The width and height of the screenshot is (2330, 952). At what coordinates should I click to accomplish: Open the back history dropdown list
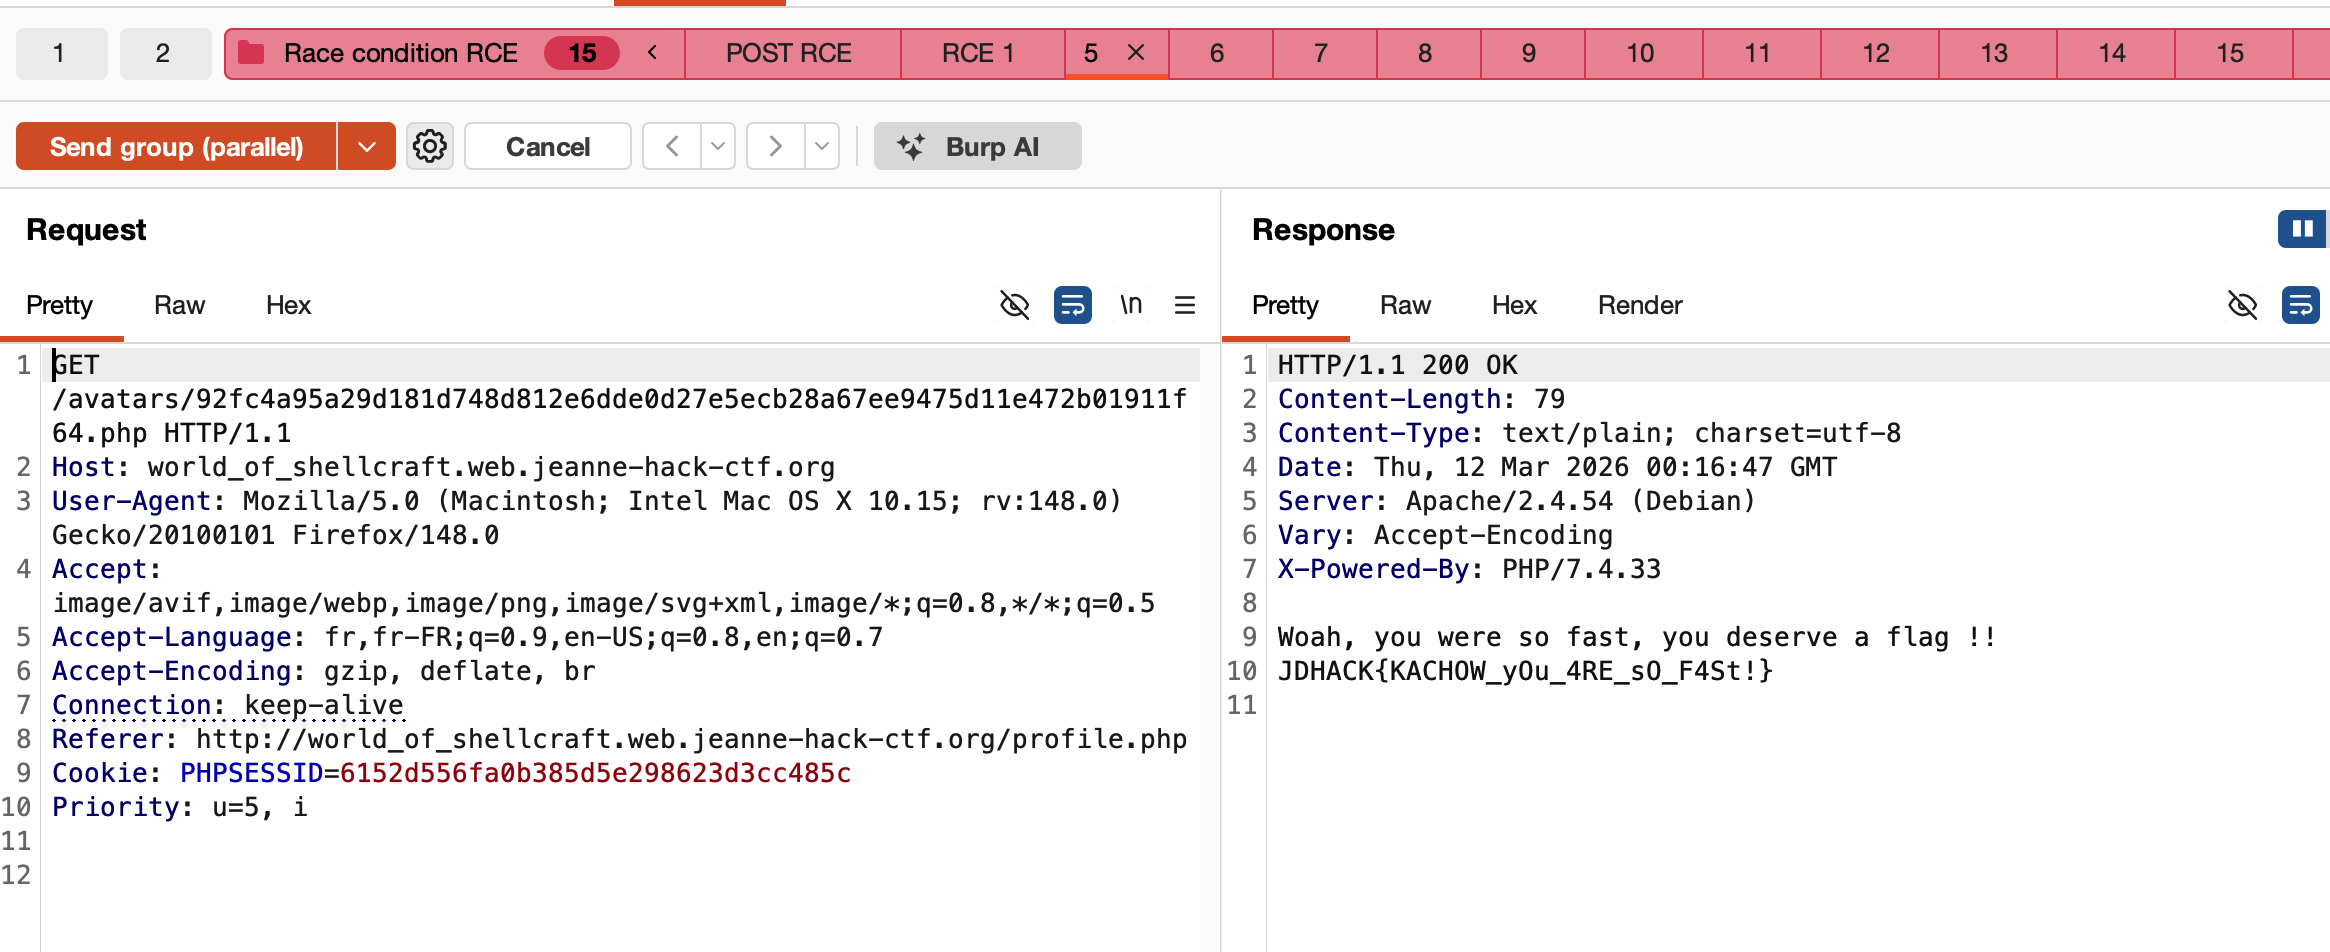click(718, 147)
